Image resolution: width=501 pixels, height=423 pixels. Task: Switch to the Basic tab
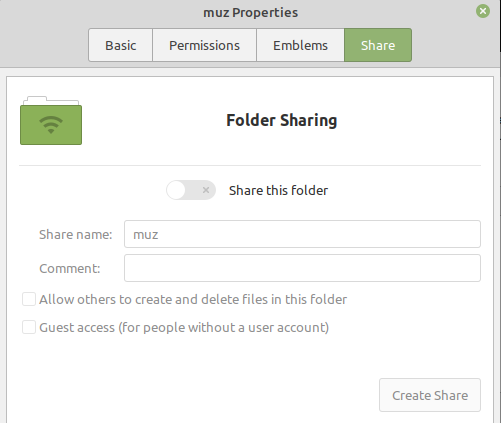click(x=120, y=45)
